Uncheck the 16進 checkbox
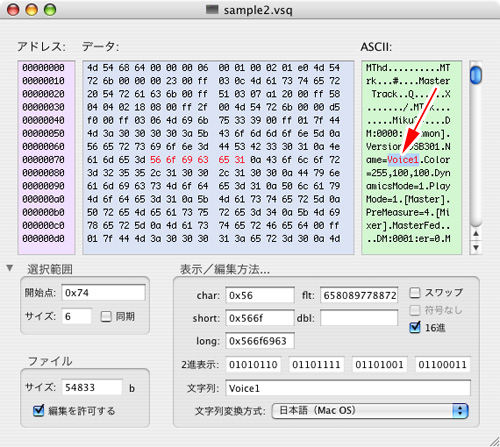500x447 pixels. (414, 327)
